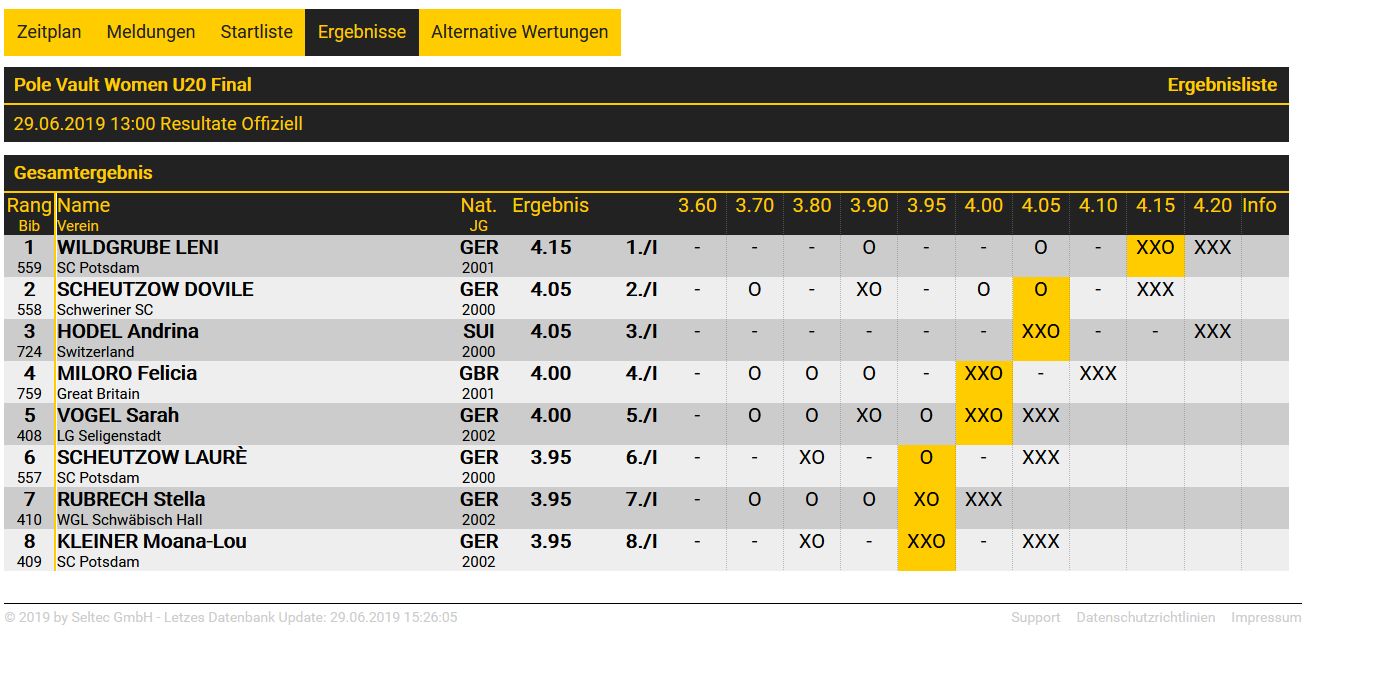Screen dimensions: 1389x695
Task: Click the Gesamtergebnis section heading
Action: [x=83, y=173]
